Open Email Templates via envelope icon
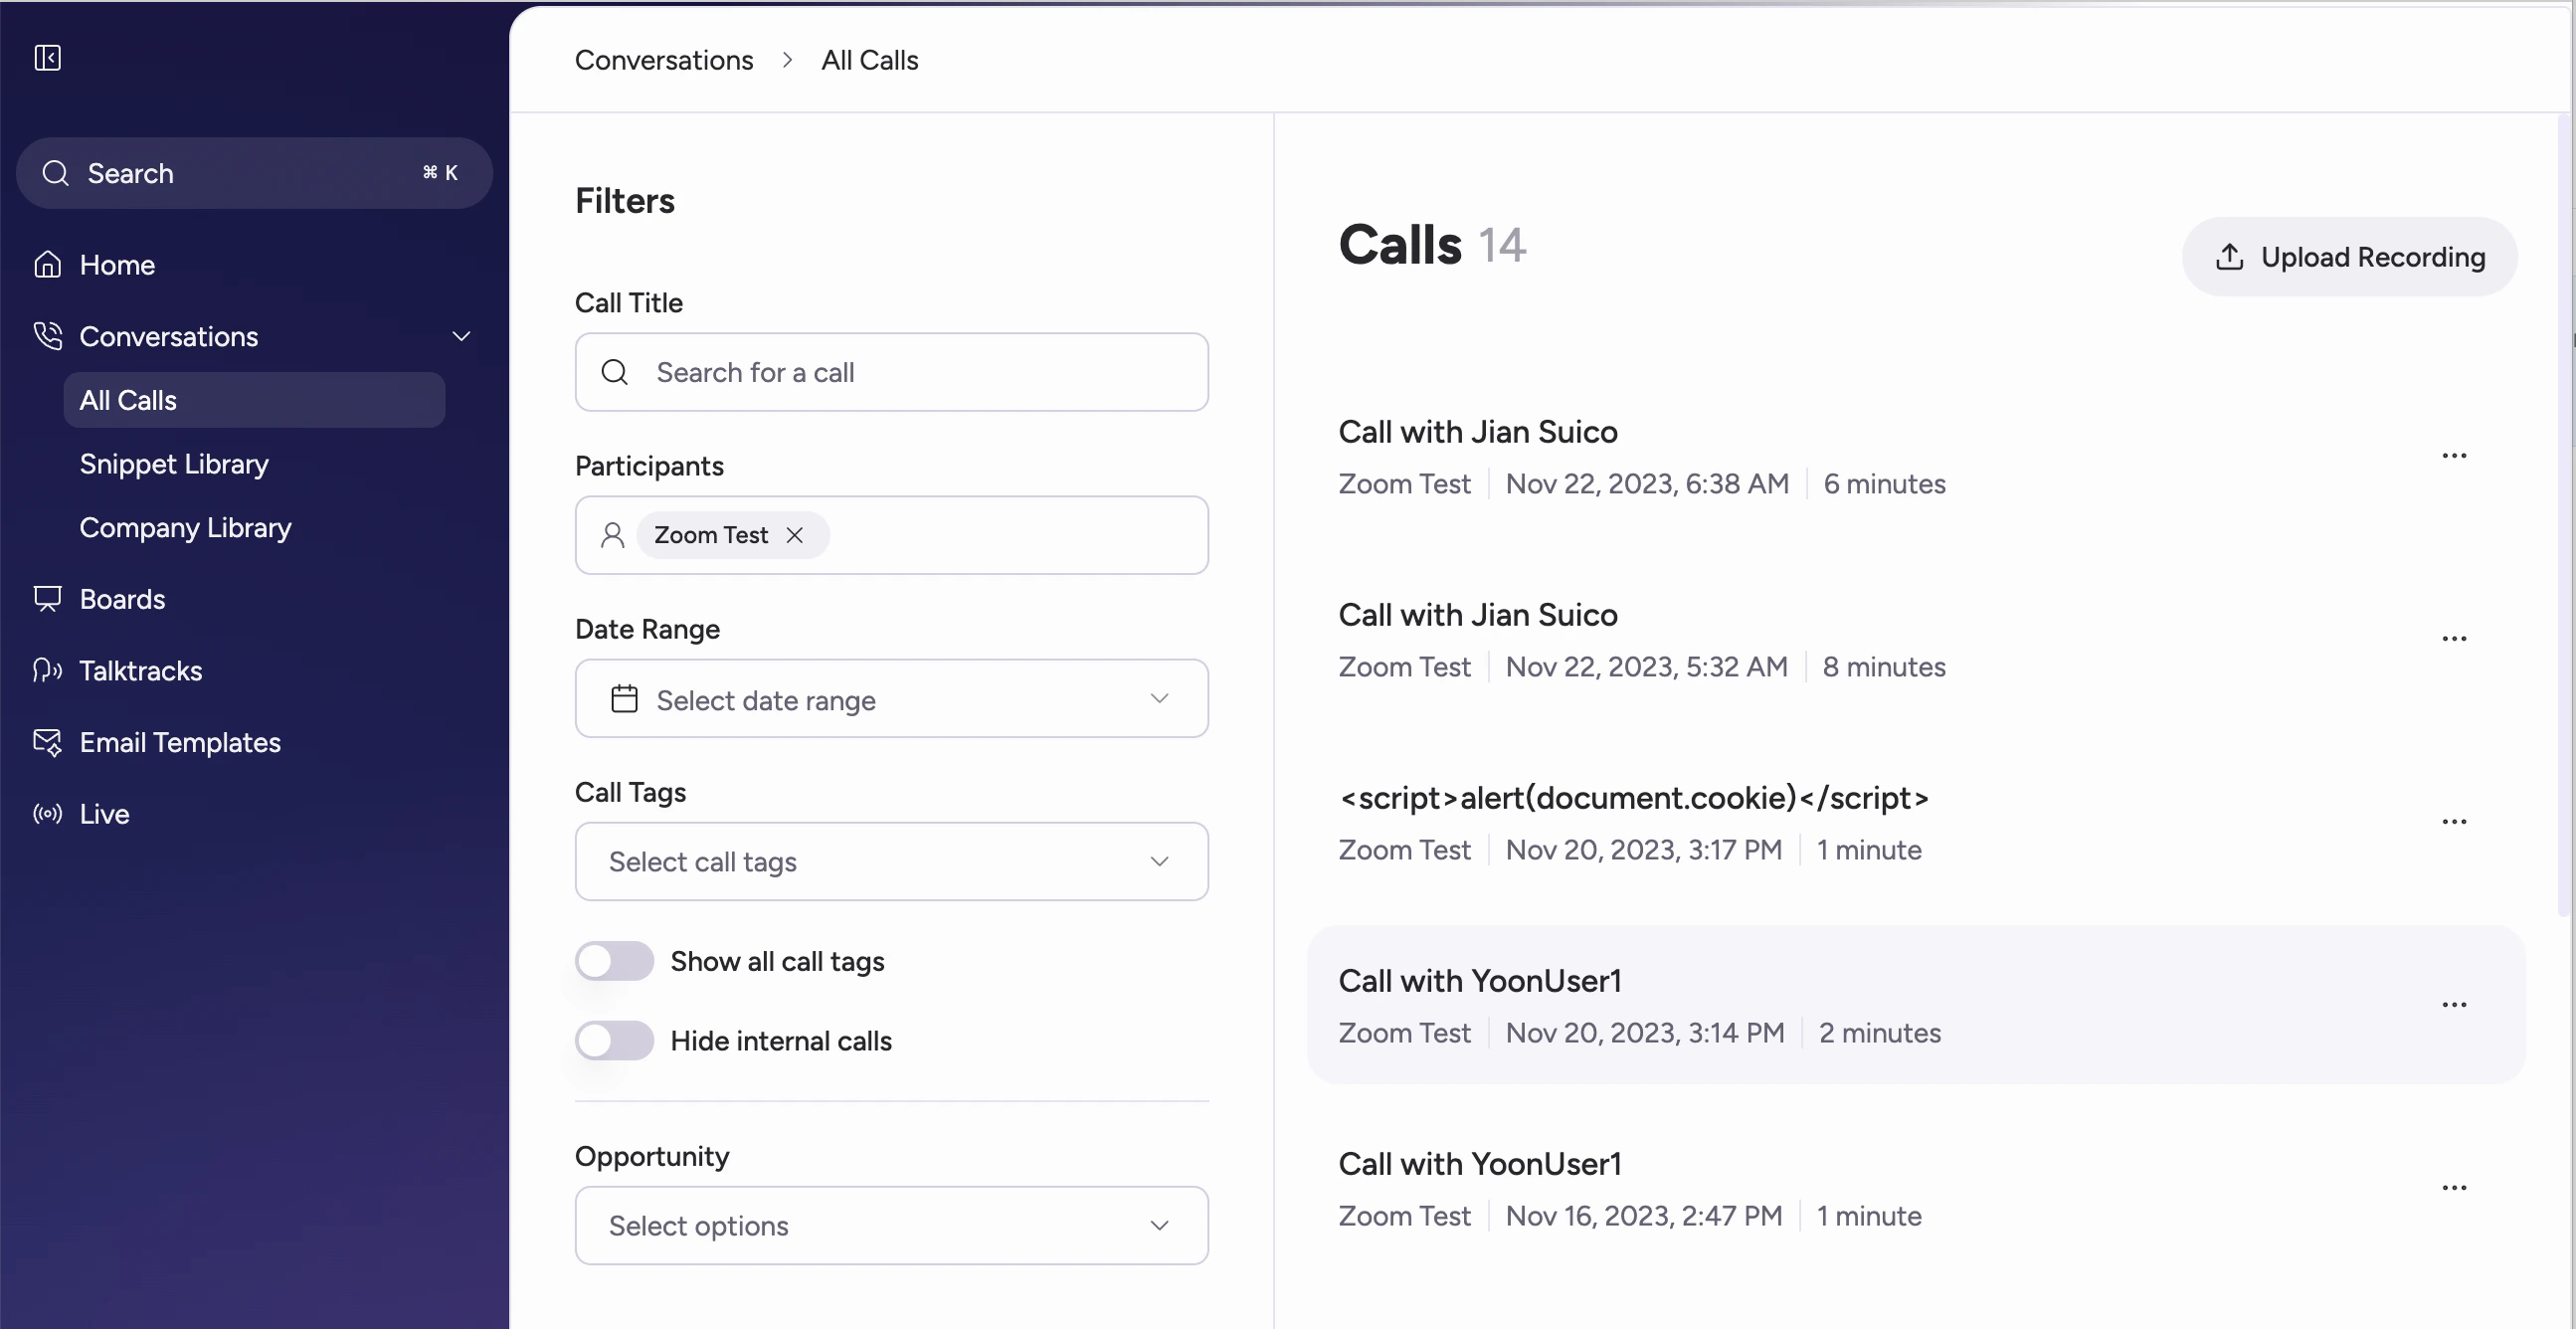Image resolution: width=2576 pixels, height=1329 pixels. pyautogui.click(x=47, y=742)
